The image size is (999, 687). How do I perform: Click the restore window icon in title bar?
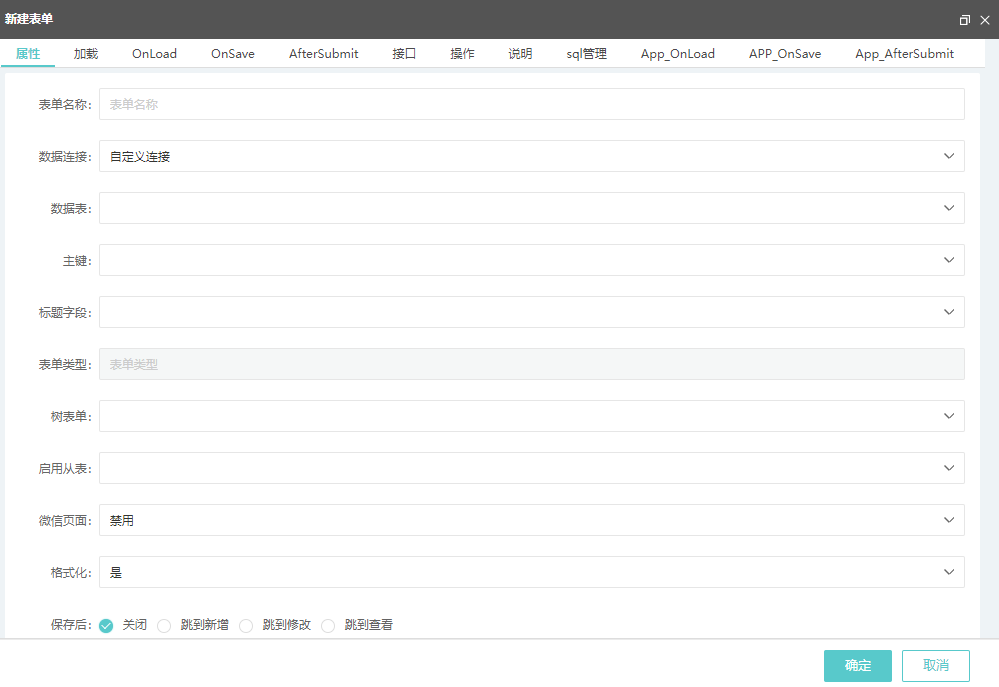pyautogui.click(x=965, y=20)
